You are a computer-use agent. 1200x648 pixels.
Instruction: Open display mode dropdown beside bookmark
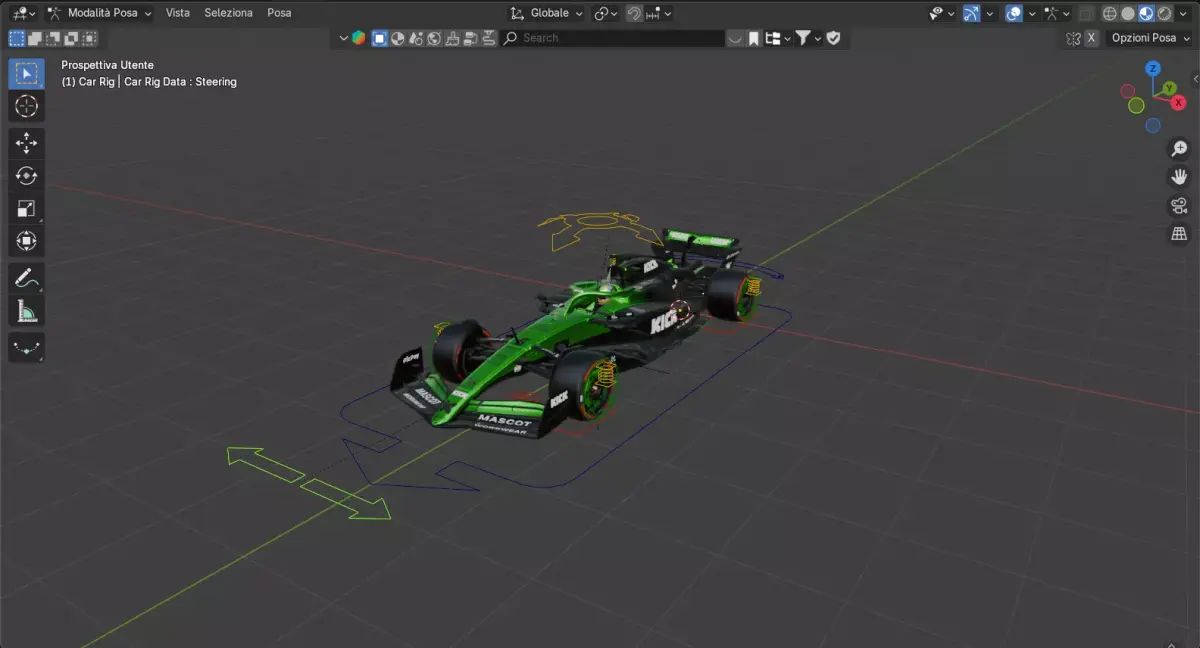click(x=777, y=38)
